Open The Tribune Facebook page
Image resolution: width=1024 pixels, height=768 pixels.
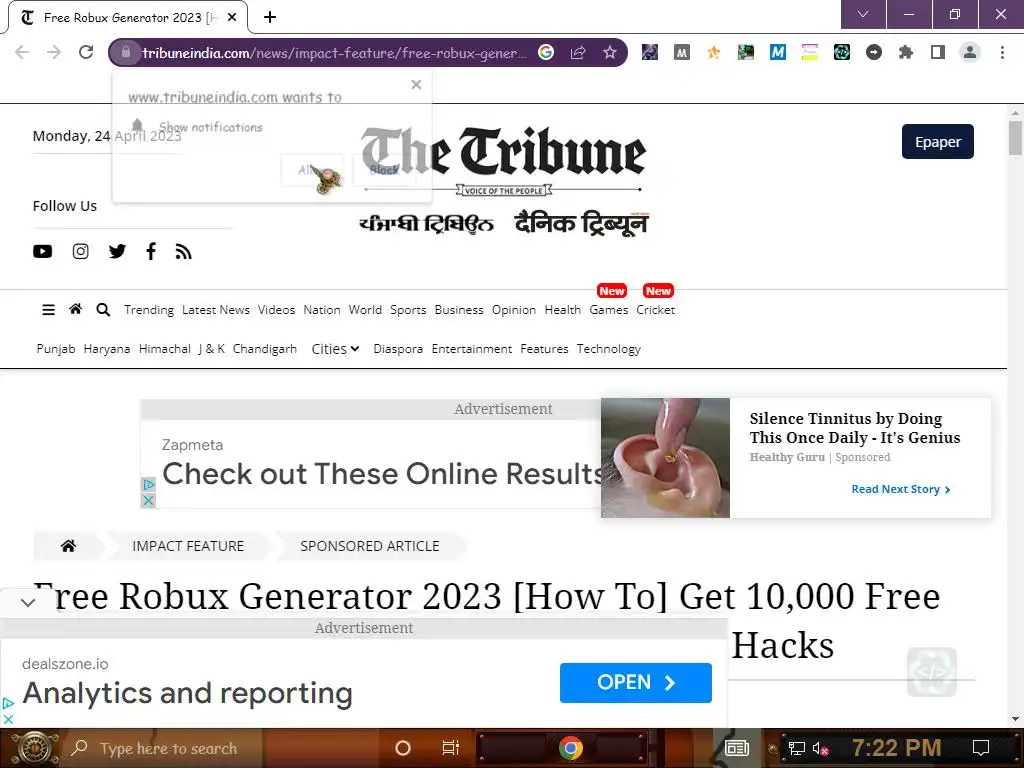(x=151, y=251)
